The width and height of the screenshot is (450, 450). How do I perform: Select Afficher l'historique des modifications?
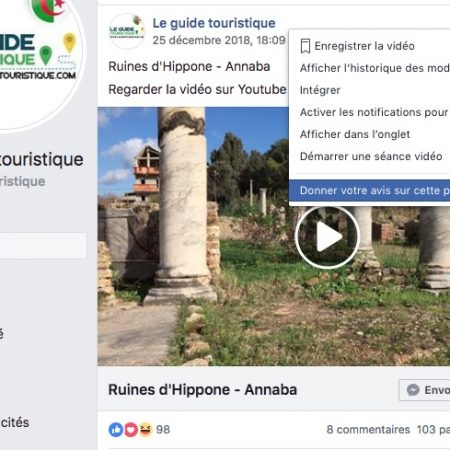(374, 68)
